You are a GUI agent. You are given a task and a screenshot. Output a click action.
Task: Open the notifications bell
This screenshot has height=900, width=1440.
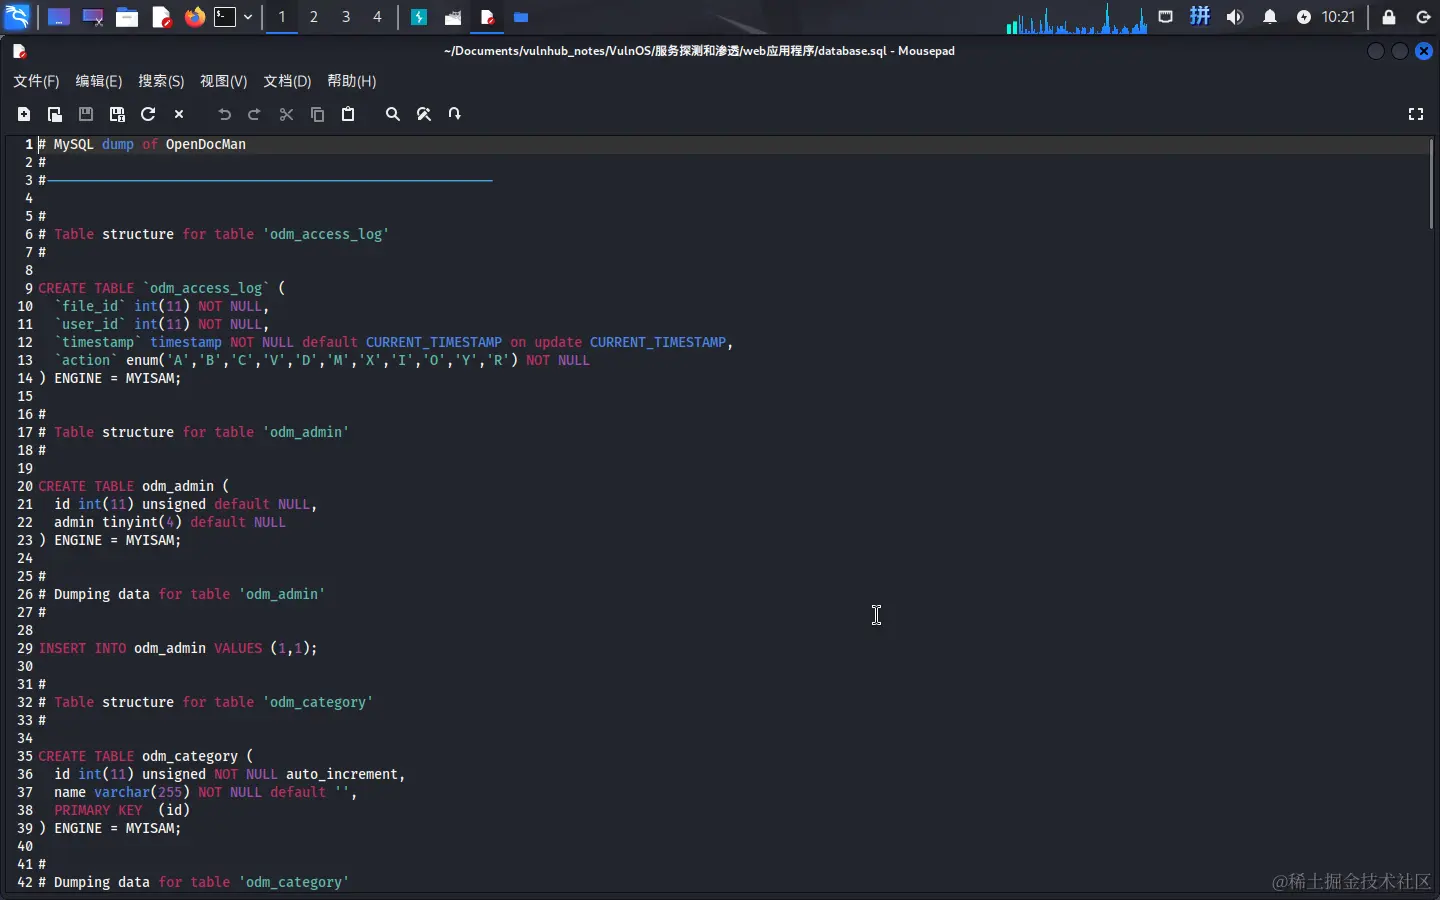[1270, 17]
